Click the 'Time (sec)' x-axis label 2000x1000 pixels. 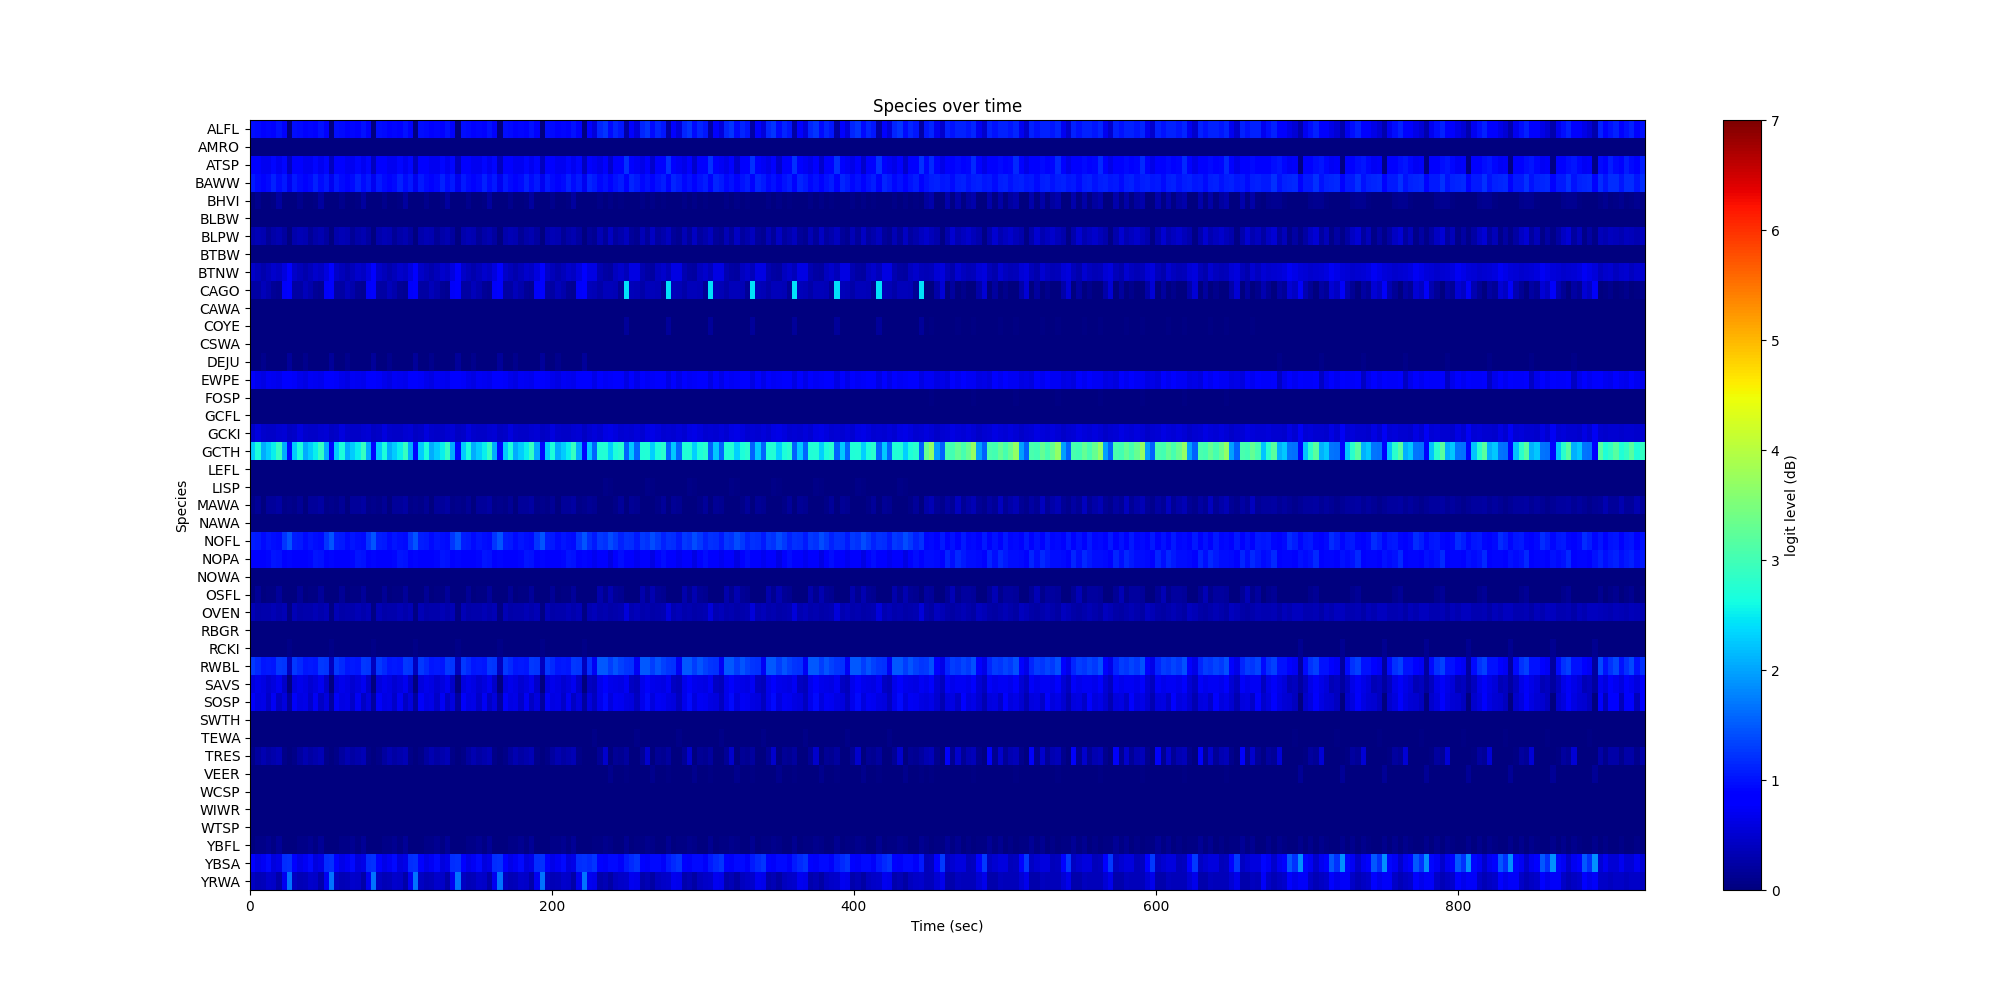click(946, 926)
